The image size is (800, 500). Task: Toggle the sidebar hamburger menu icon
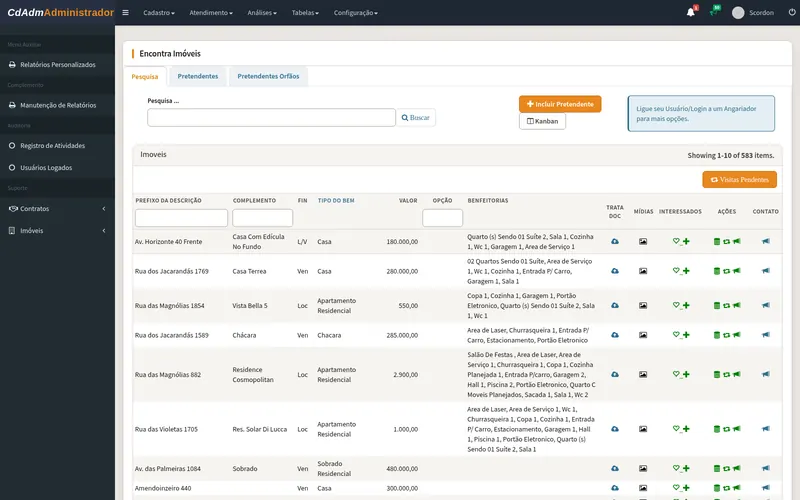coord(125,13)
